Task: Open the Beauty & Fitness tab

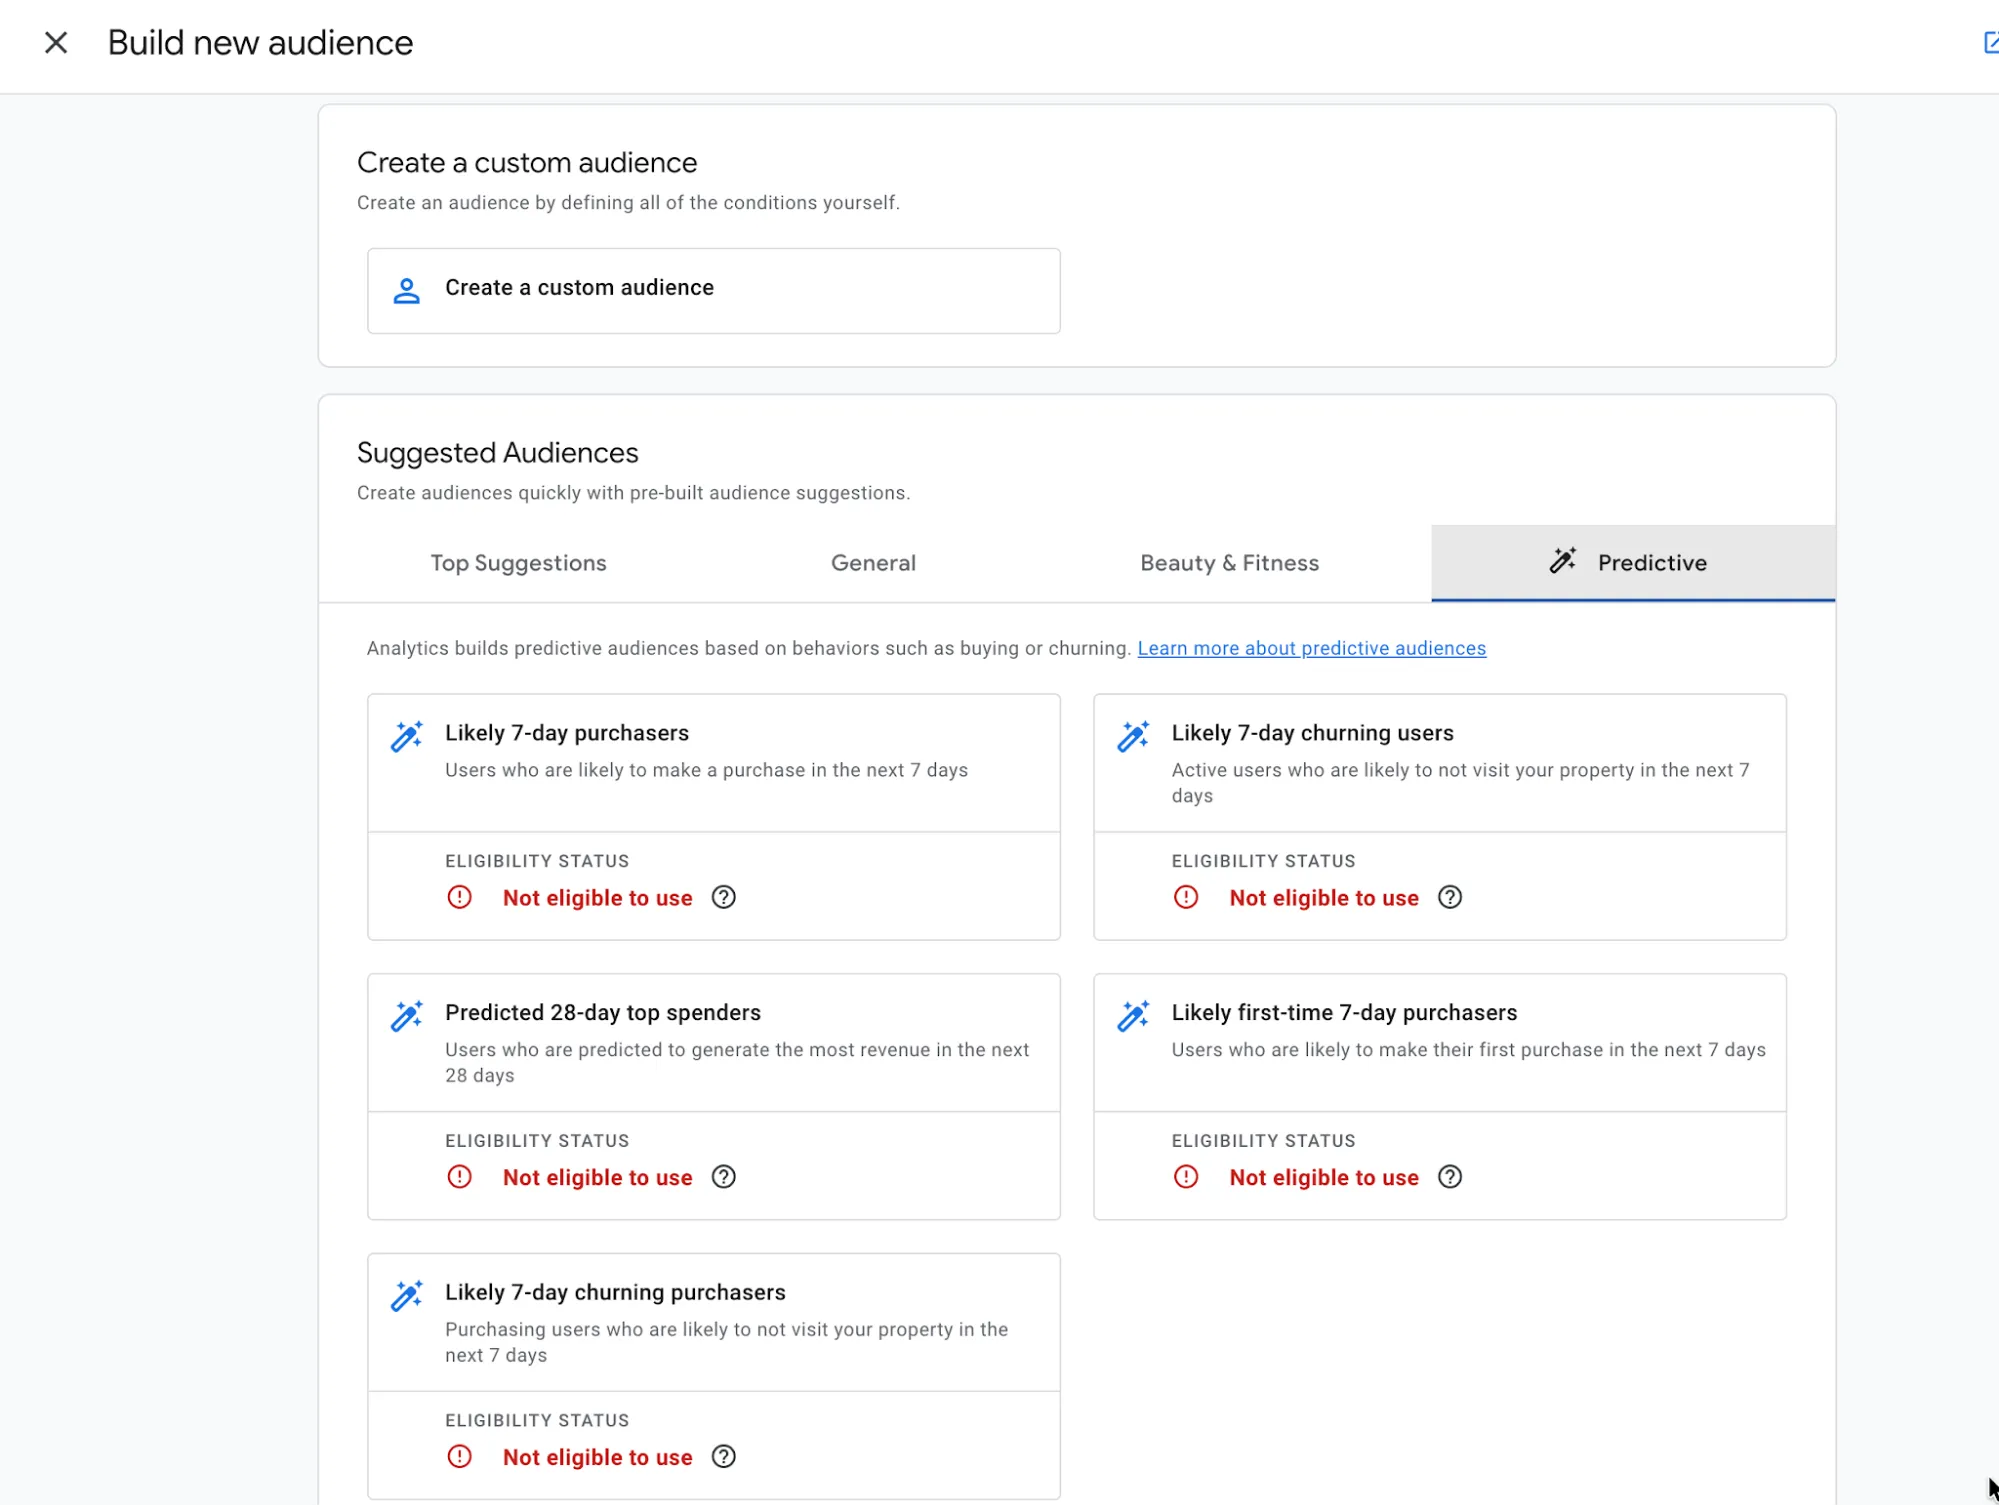Action: (1229, 563)
